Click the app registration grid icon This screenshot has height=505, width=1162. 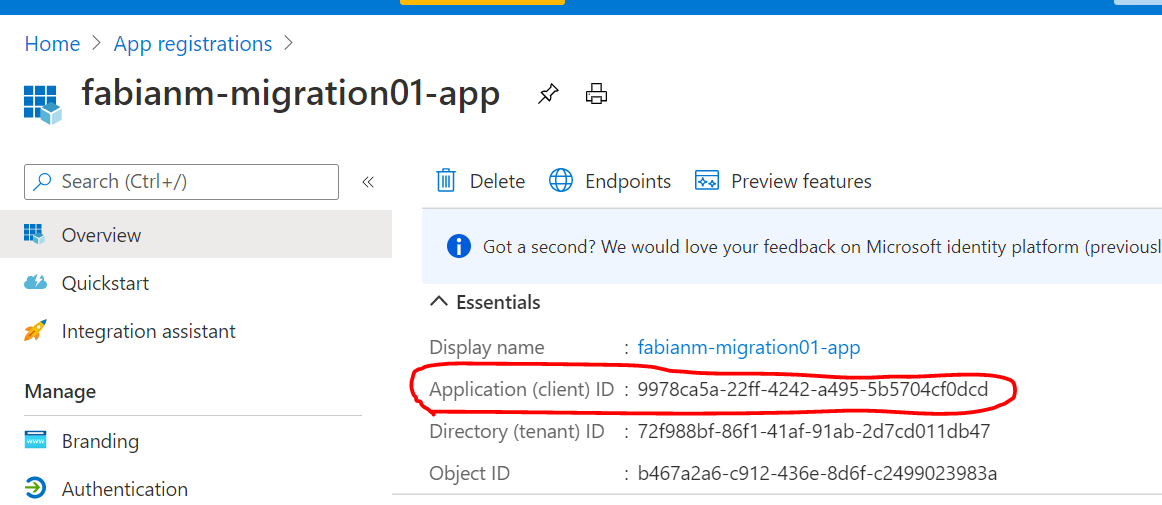[42, 104]
